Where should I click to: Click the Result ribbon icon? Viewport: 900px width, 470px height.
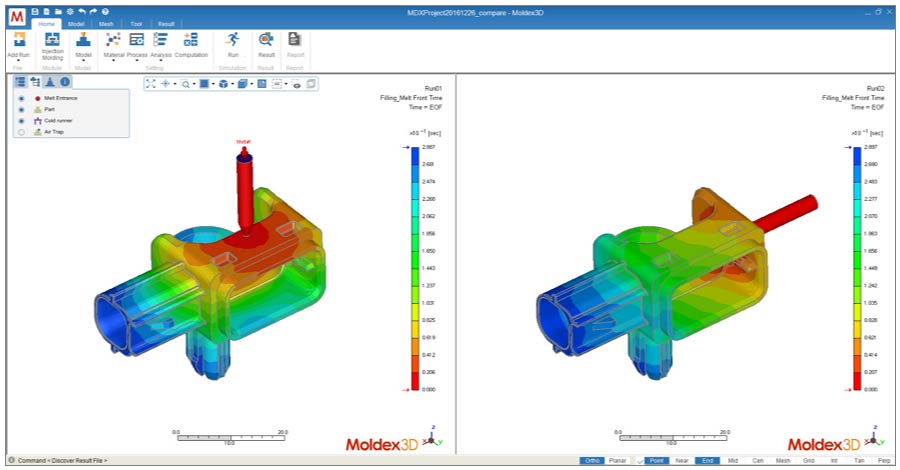(266, 39)
